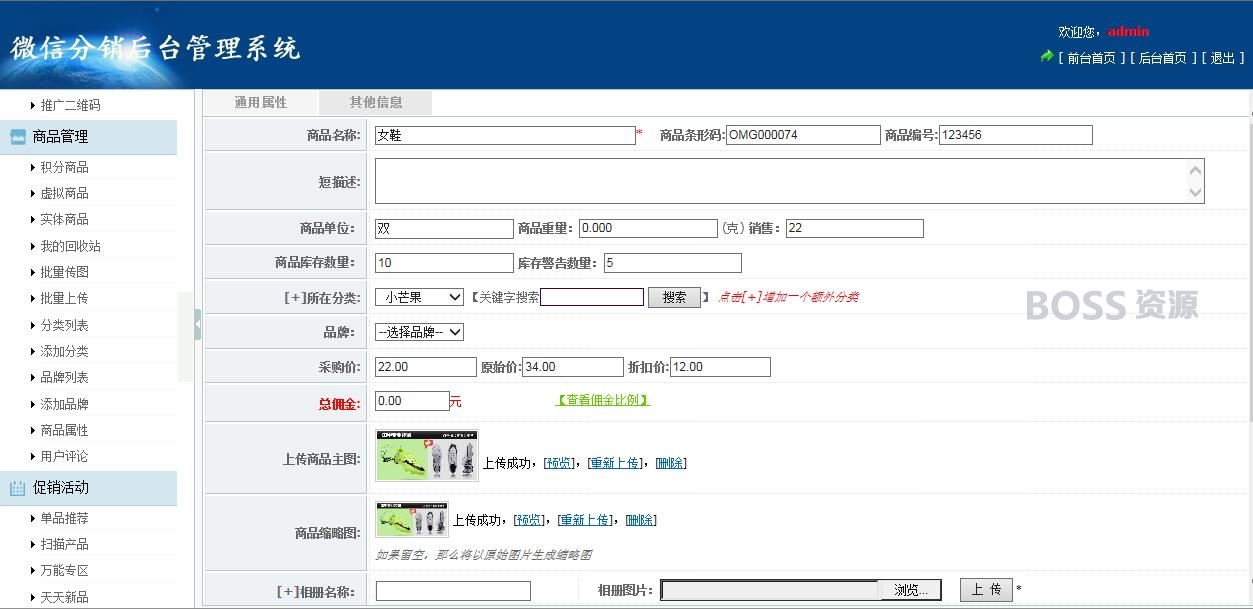Image resolution: width=1253 pixels, height=609 pixels.
Task: Open 实体商品 in the sidebar
Action: pyautogui.click(x=64, y=219)
